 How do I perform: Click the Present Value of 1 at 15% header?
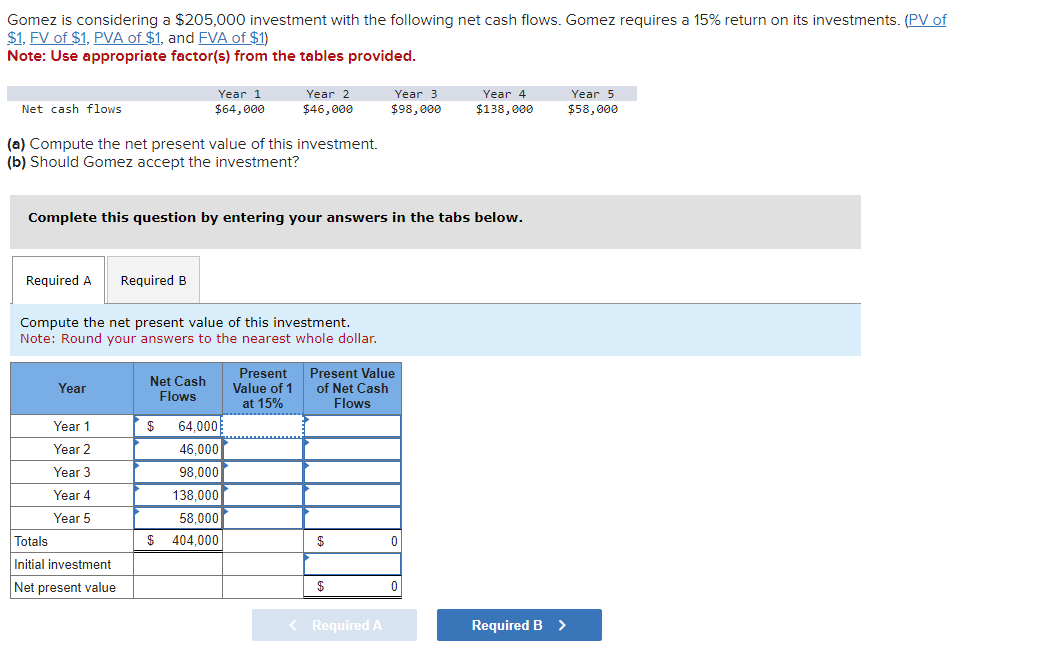pyautogui.click(x=263, y=389)
